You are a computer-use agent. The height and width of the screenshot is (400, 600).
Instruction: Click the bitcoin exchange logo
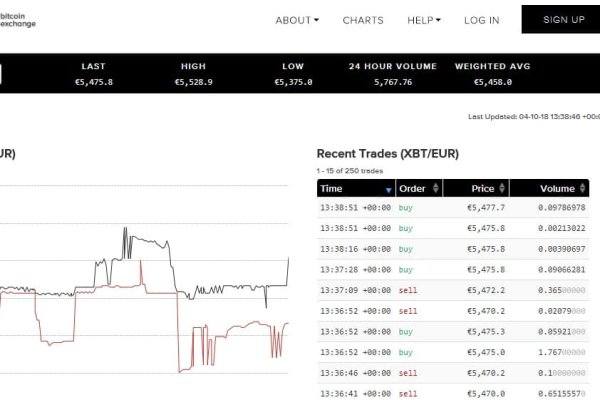[17, 19]
